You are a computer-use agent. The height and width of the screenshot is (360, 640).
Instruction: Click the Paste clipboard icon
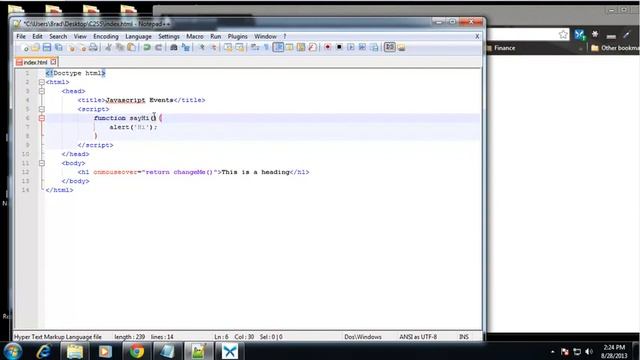(x=131, y=47)
